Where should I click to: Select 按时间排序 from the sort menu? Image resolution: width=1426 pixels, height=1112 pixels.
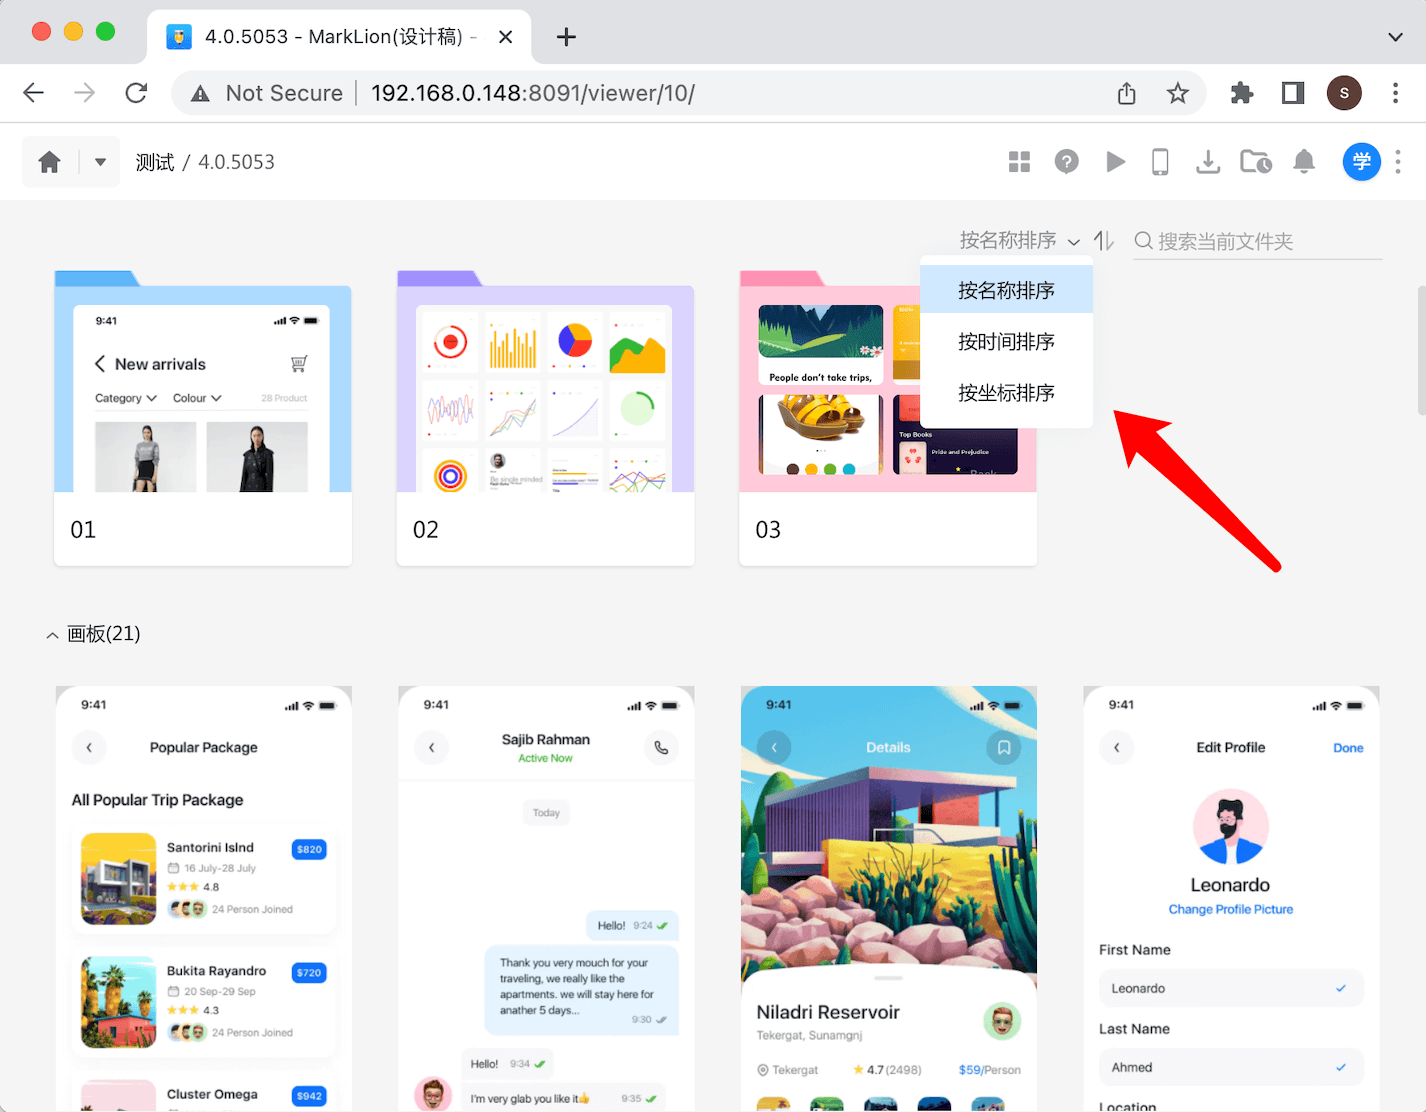[x=1006, y=342]
